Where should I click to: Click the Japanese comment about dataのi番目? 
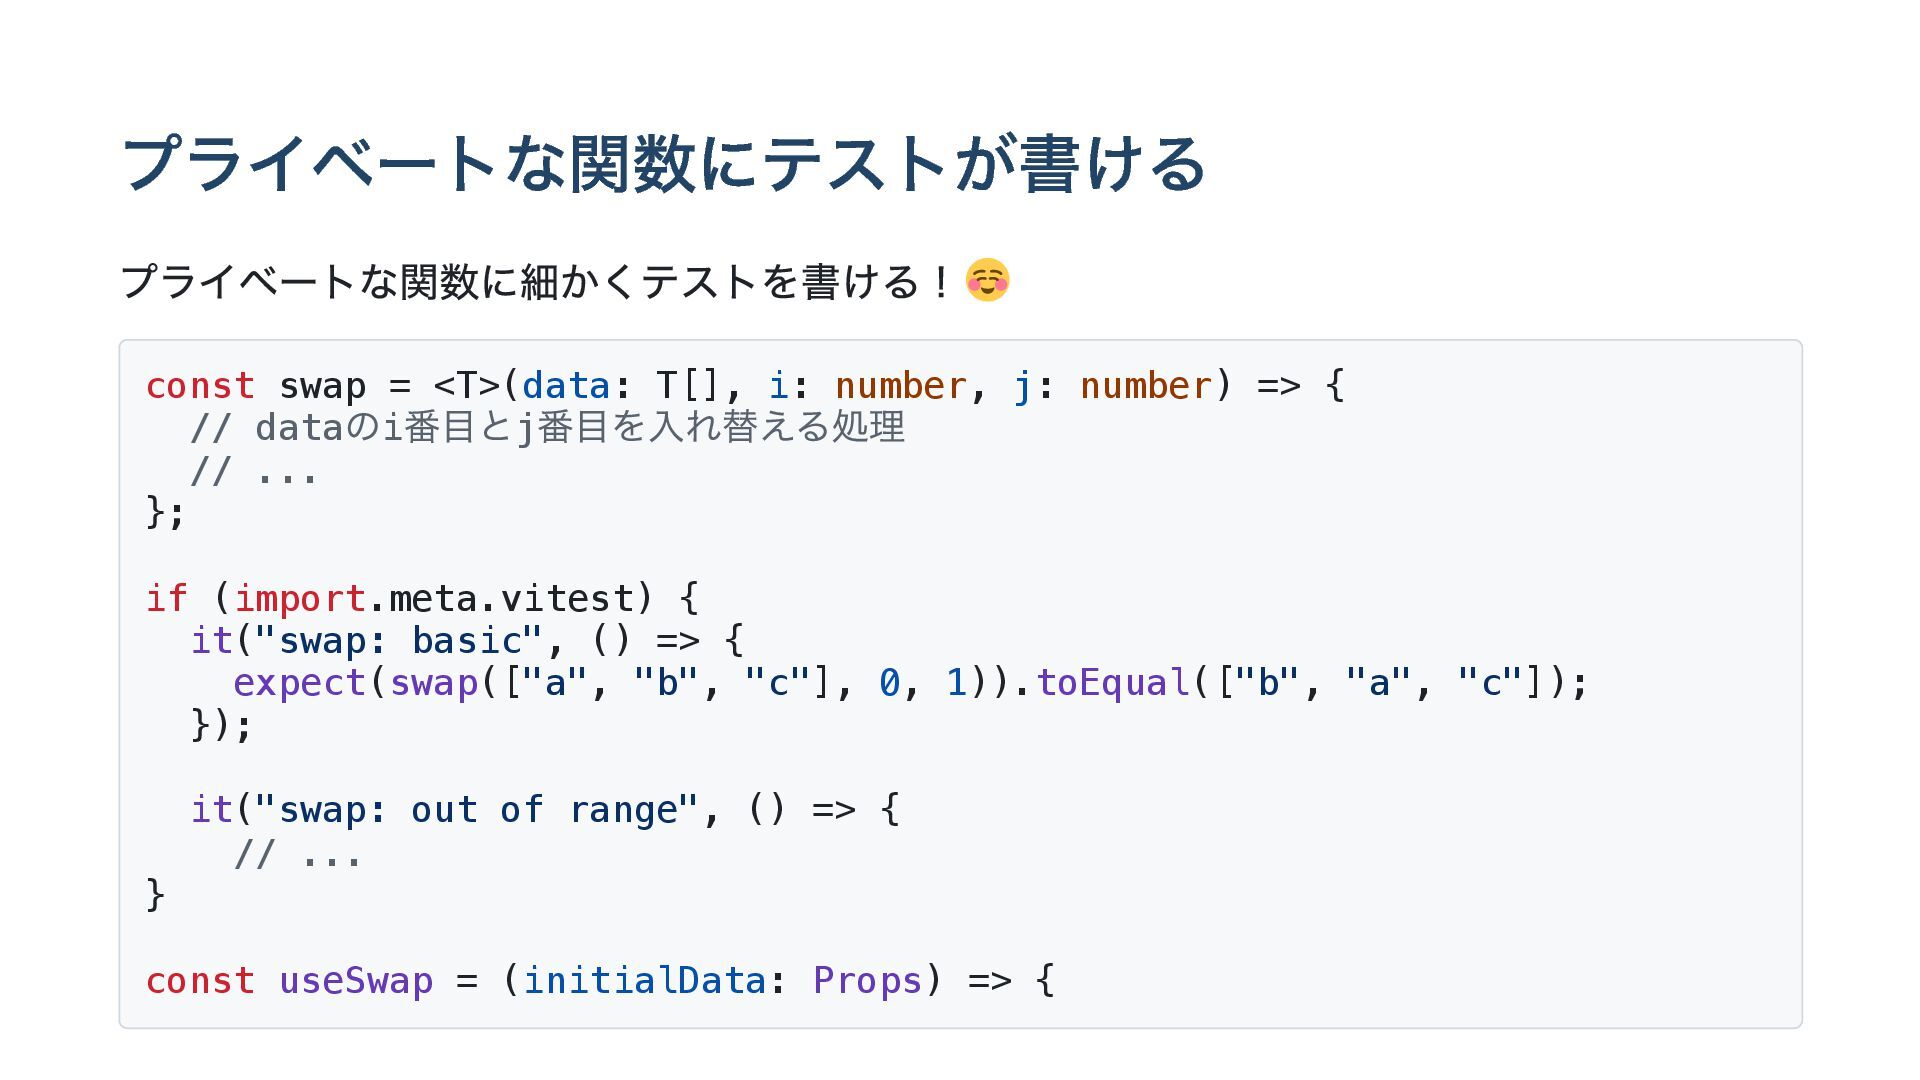coord(548,428)
